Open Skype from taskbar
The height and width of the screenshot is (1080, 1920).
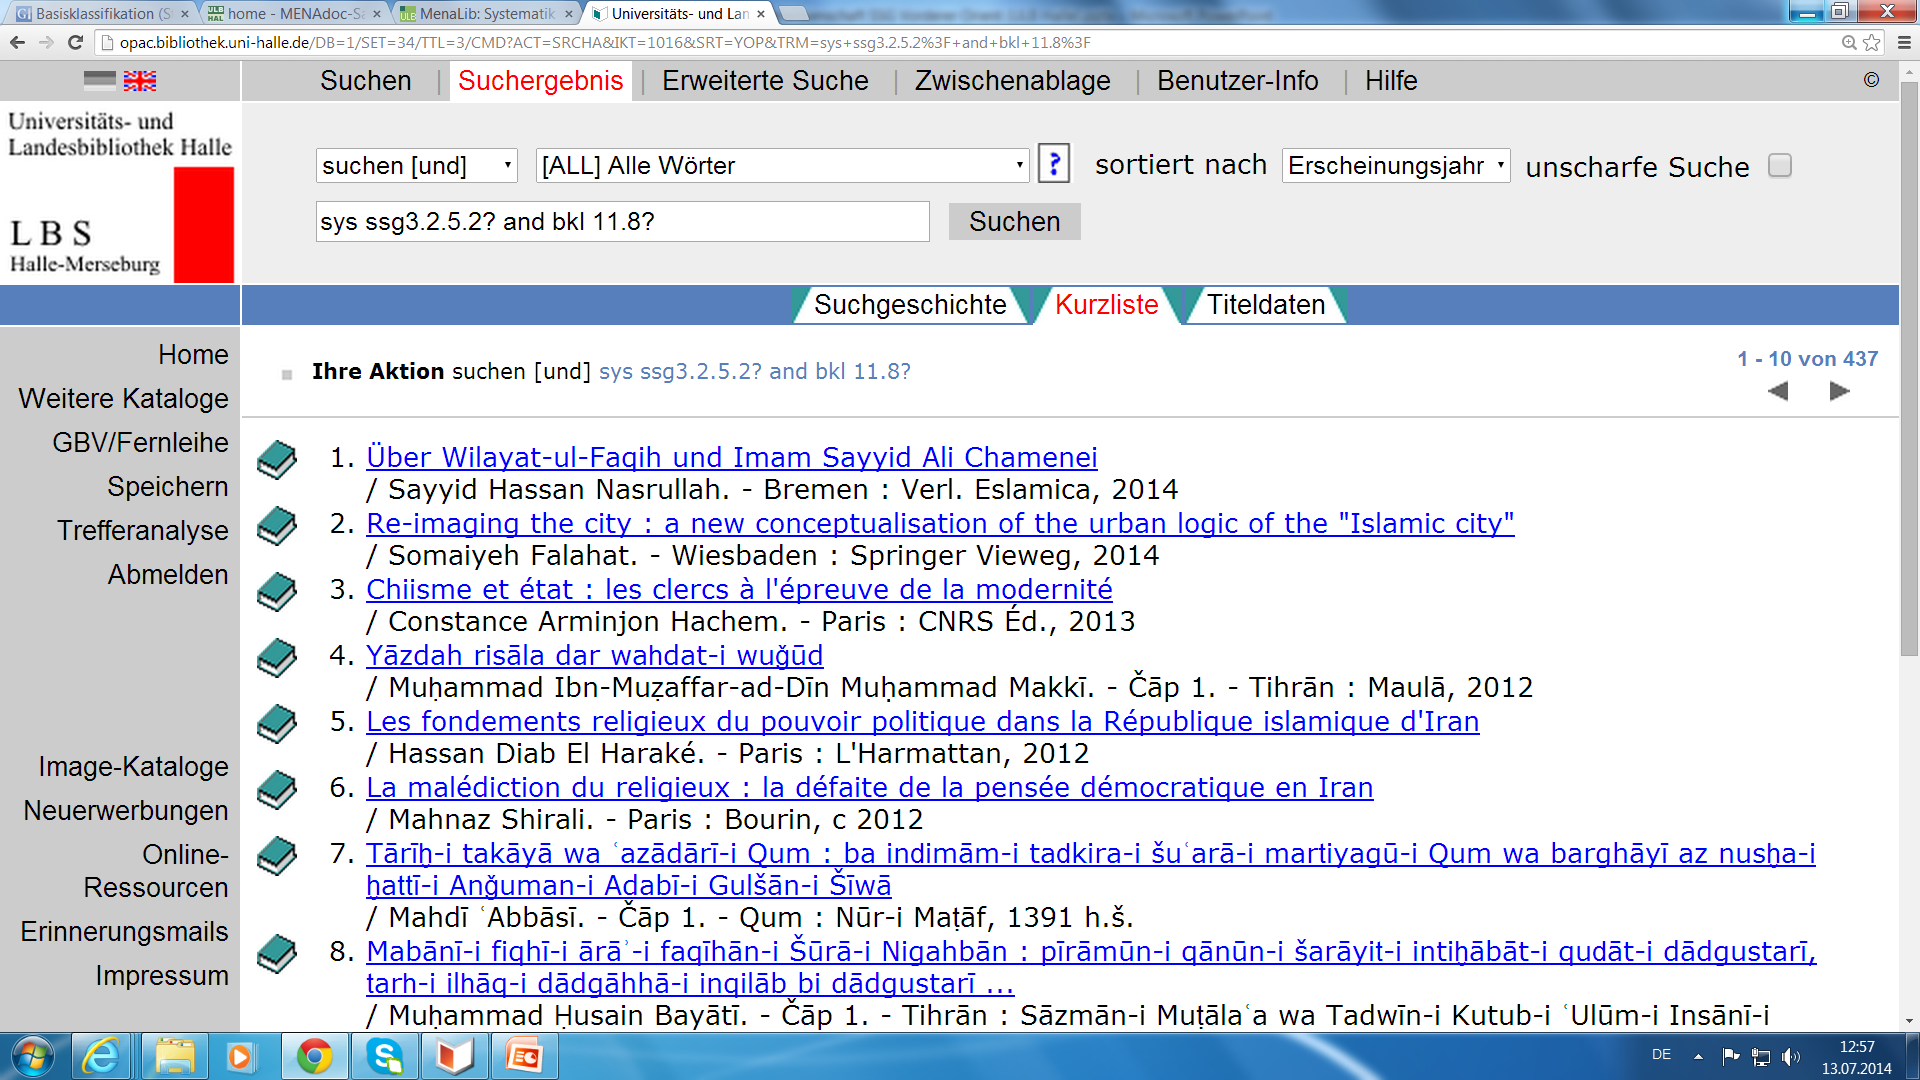pyautogui.click(x=385, y=1057)
